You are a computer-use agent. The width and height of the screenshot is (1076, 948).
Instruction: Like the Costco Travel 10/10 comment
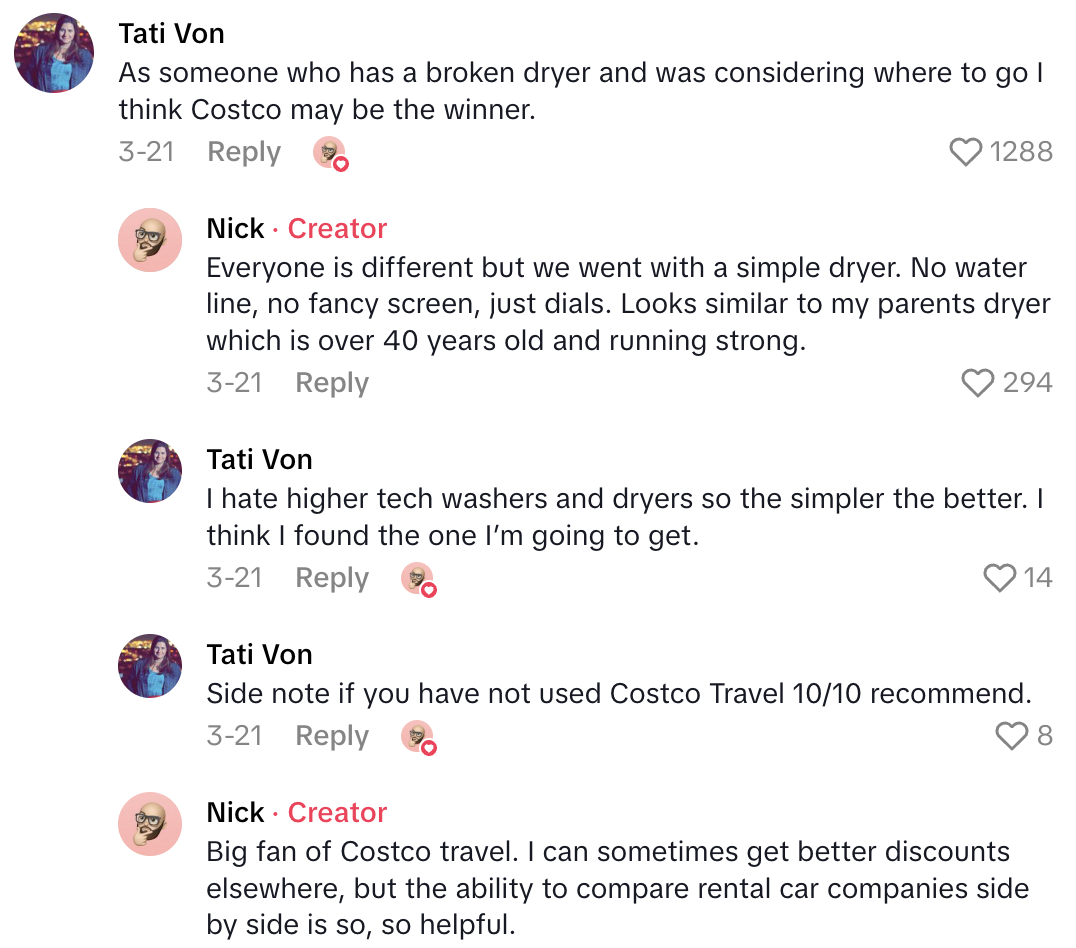click(1012, 736)
